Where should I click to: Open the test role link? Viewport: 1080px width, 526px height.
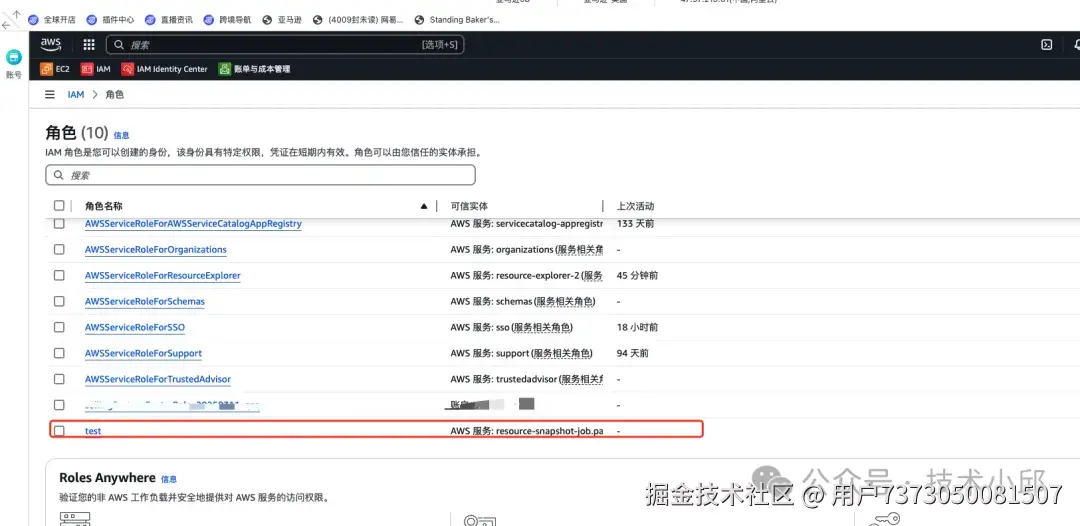93,430
